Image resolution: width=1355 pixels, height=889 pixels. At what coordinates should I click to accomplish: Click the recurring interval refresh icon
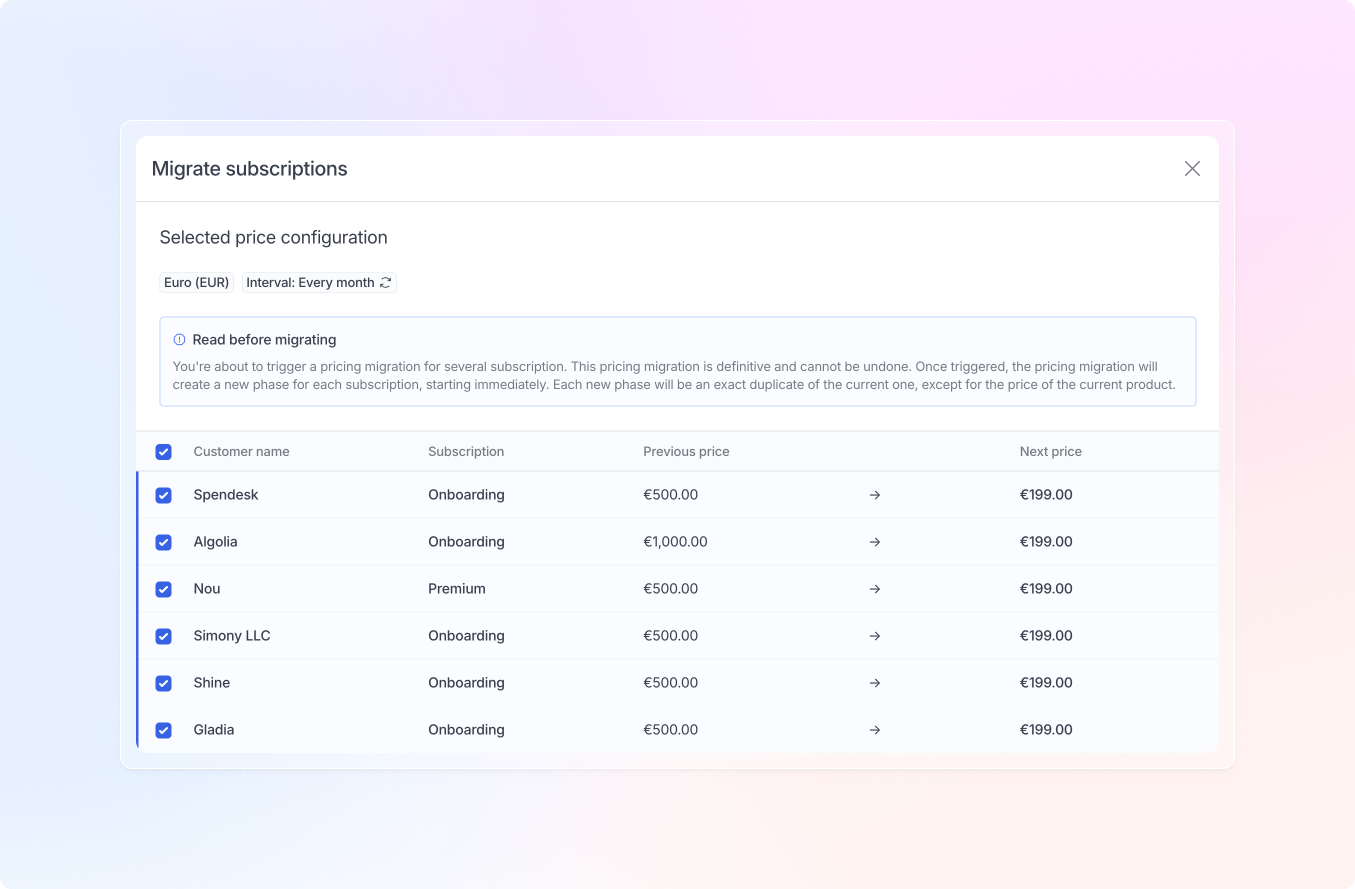[385, 283]
